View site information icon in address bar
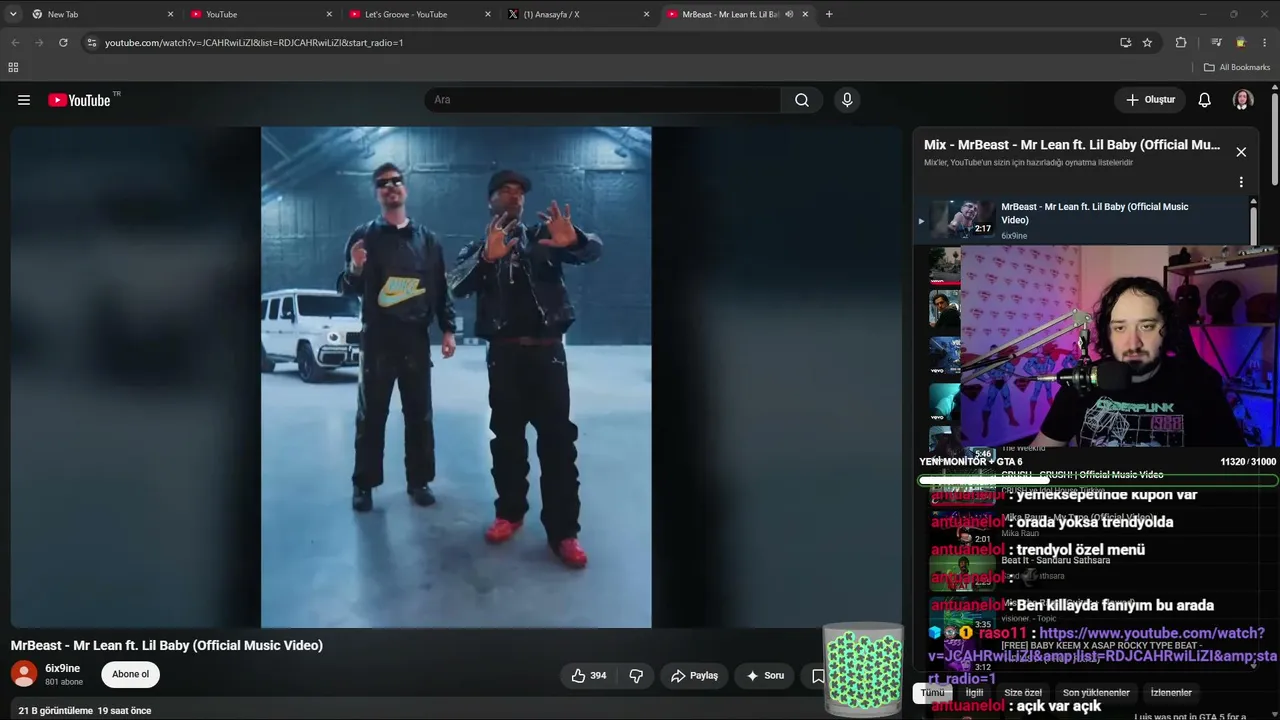The image size is (1280, 720). [92, 43]
